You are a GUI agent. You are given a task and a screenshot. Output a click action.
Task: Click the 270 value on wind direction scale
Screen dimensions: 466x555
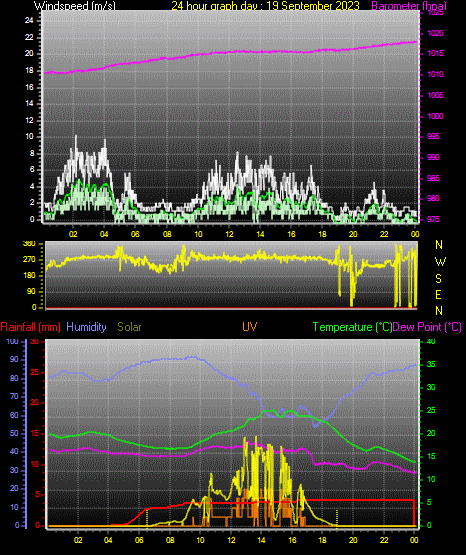coord(29,259)
